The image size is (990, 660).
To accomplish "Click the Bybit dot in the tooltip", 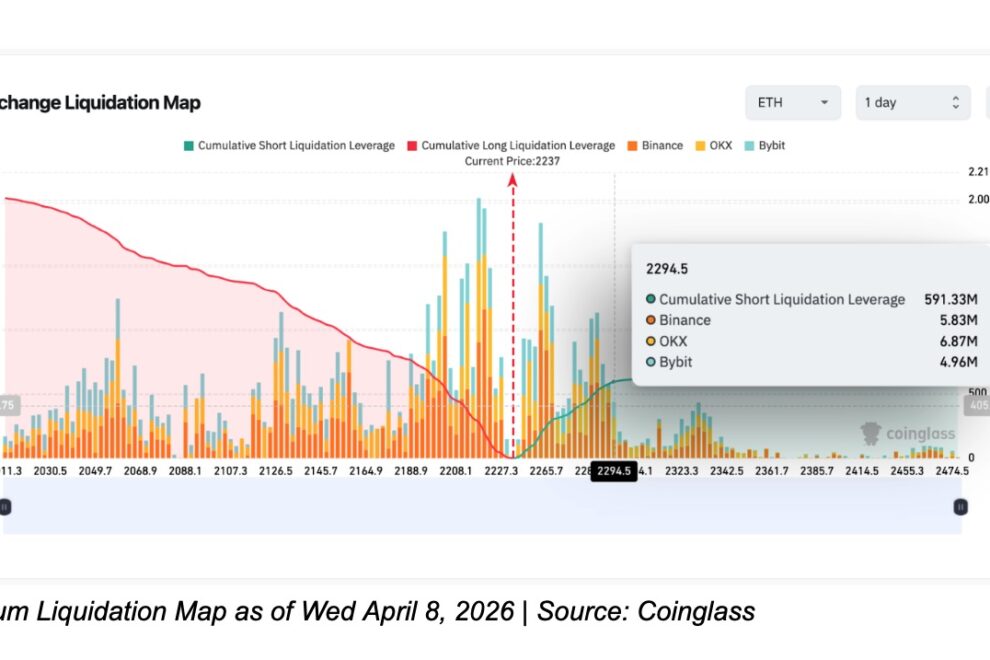I will pos(651,362).
